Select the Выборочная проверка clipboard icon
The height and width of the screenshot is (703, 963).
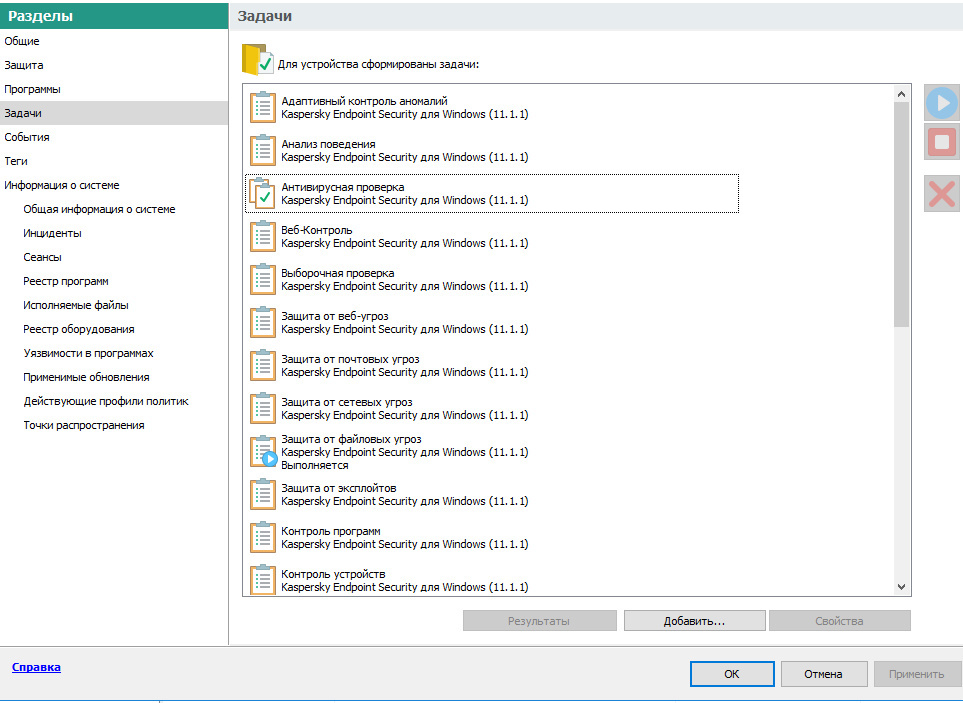coord(263,279)
